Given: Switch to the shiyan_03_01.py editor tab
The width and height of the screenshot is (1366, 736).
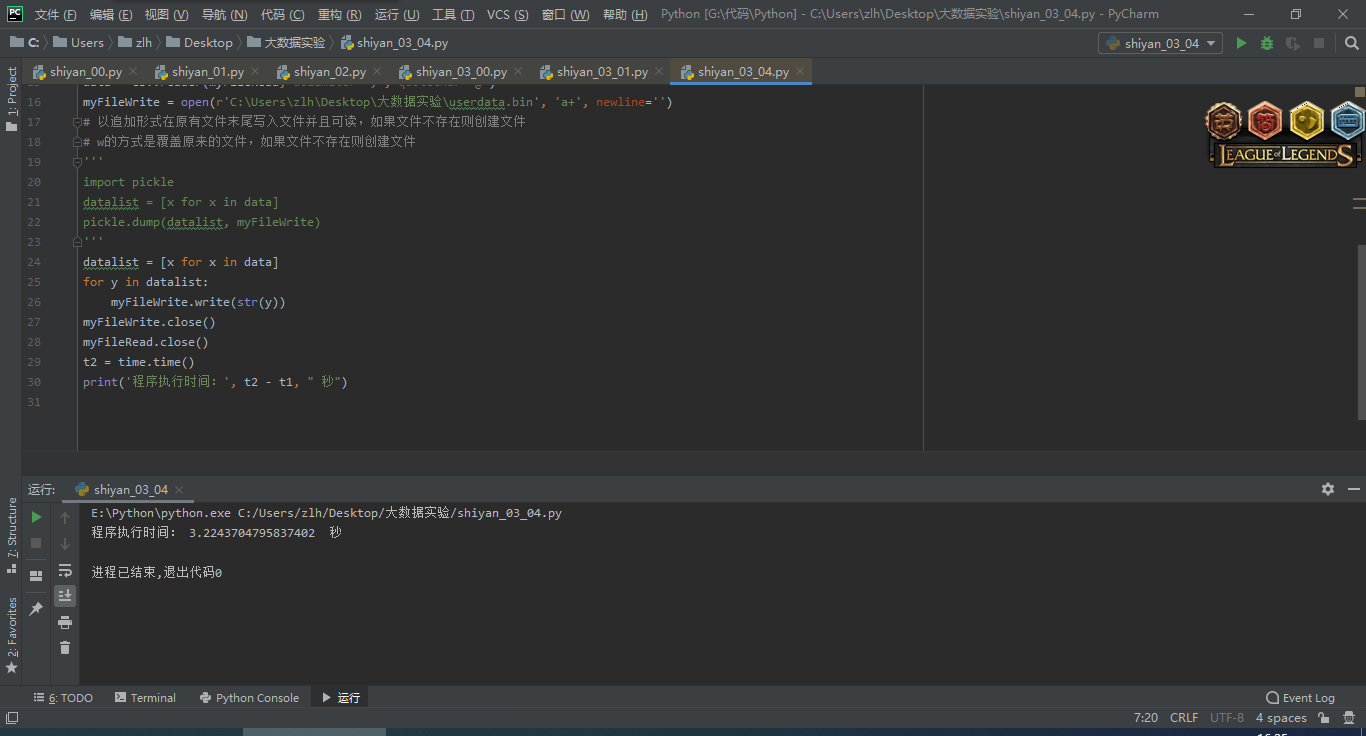Looking at the screenshot, I should pos(601,72).
